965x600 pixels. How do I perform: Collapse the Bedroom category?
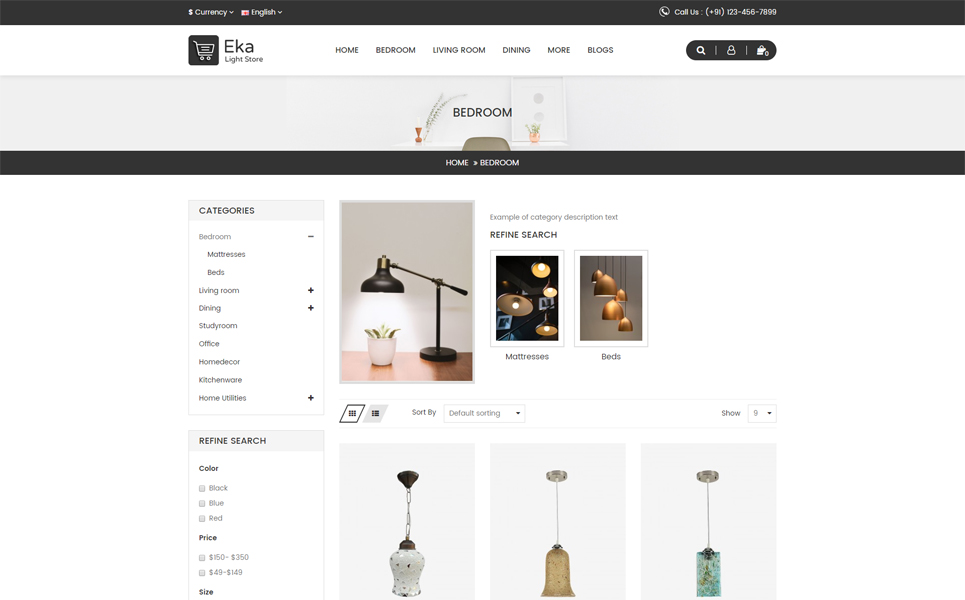pyautogui.click(x=311, y=237)
